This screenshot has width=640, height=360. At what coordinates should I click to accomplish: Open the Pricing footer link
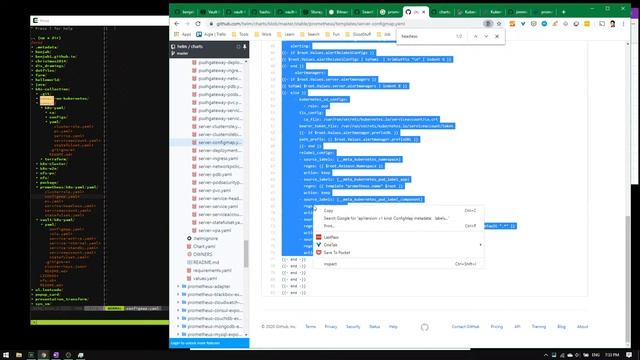(497, 327)
